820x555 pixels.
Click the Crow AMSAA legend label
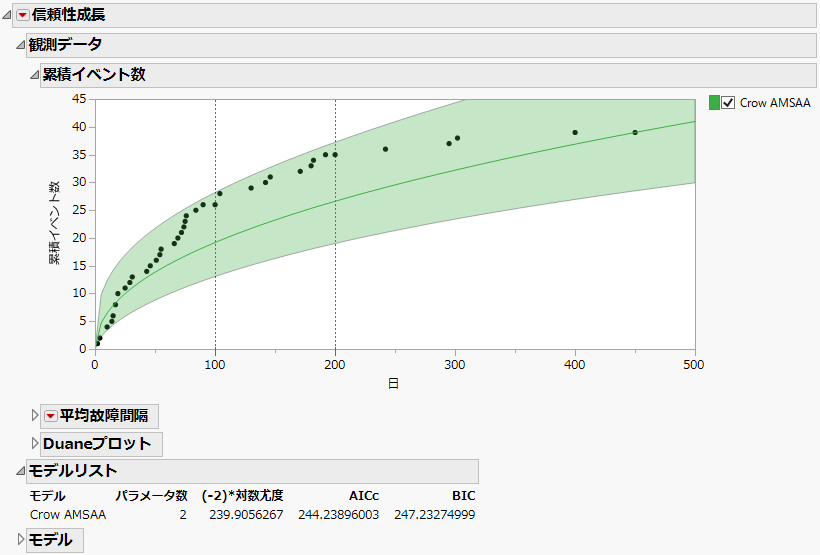pos(775,103)
